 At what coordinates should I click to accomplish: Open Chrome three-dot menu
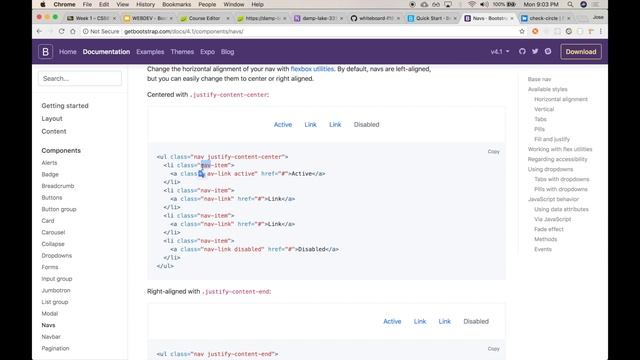click(x=601, y=31)
